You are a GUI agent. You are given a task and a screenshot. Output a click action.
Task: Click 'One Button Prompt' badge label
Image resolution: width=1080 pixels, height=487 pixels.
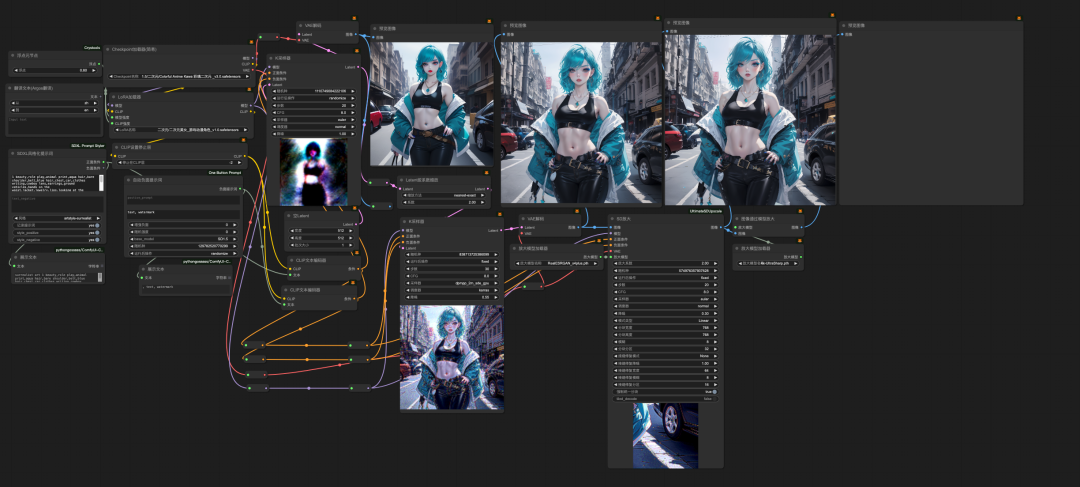coord(225,172)
